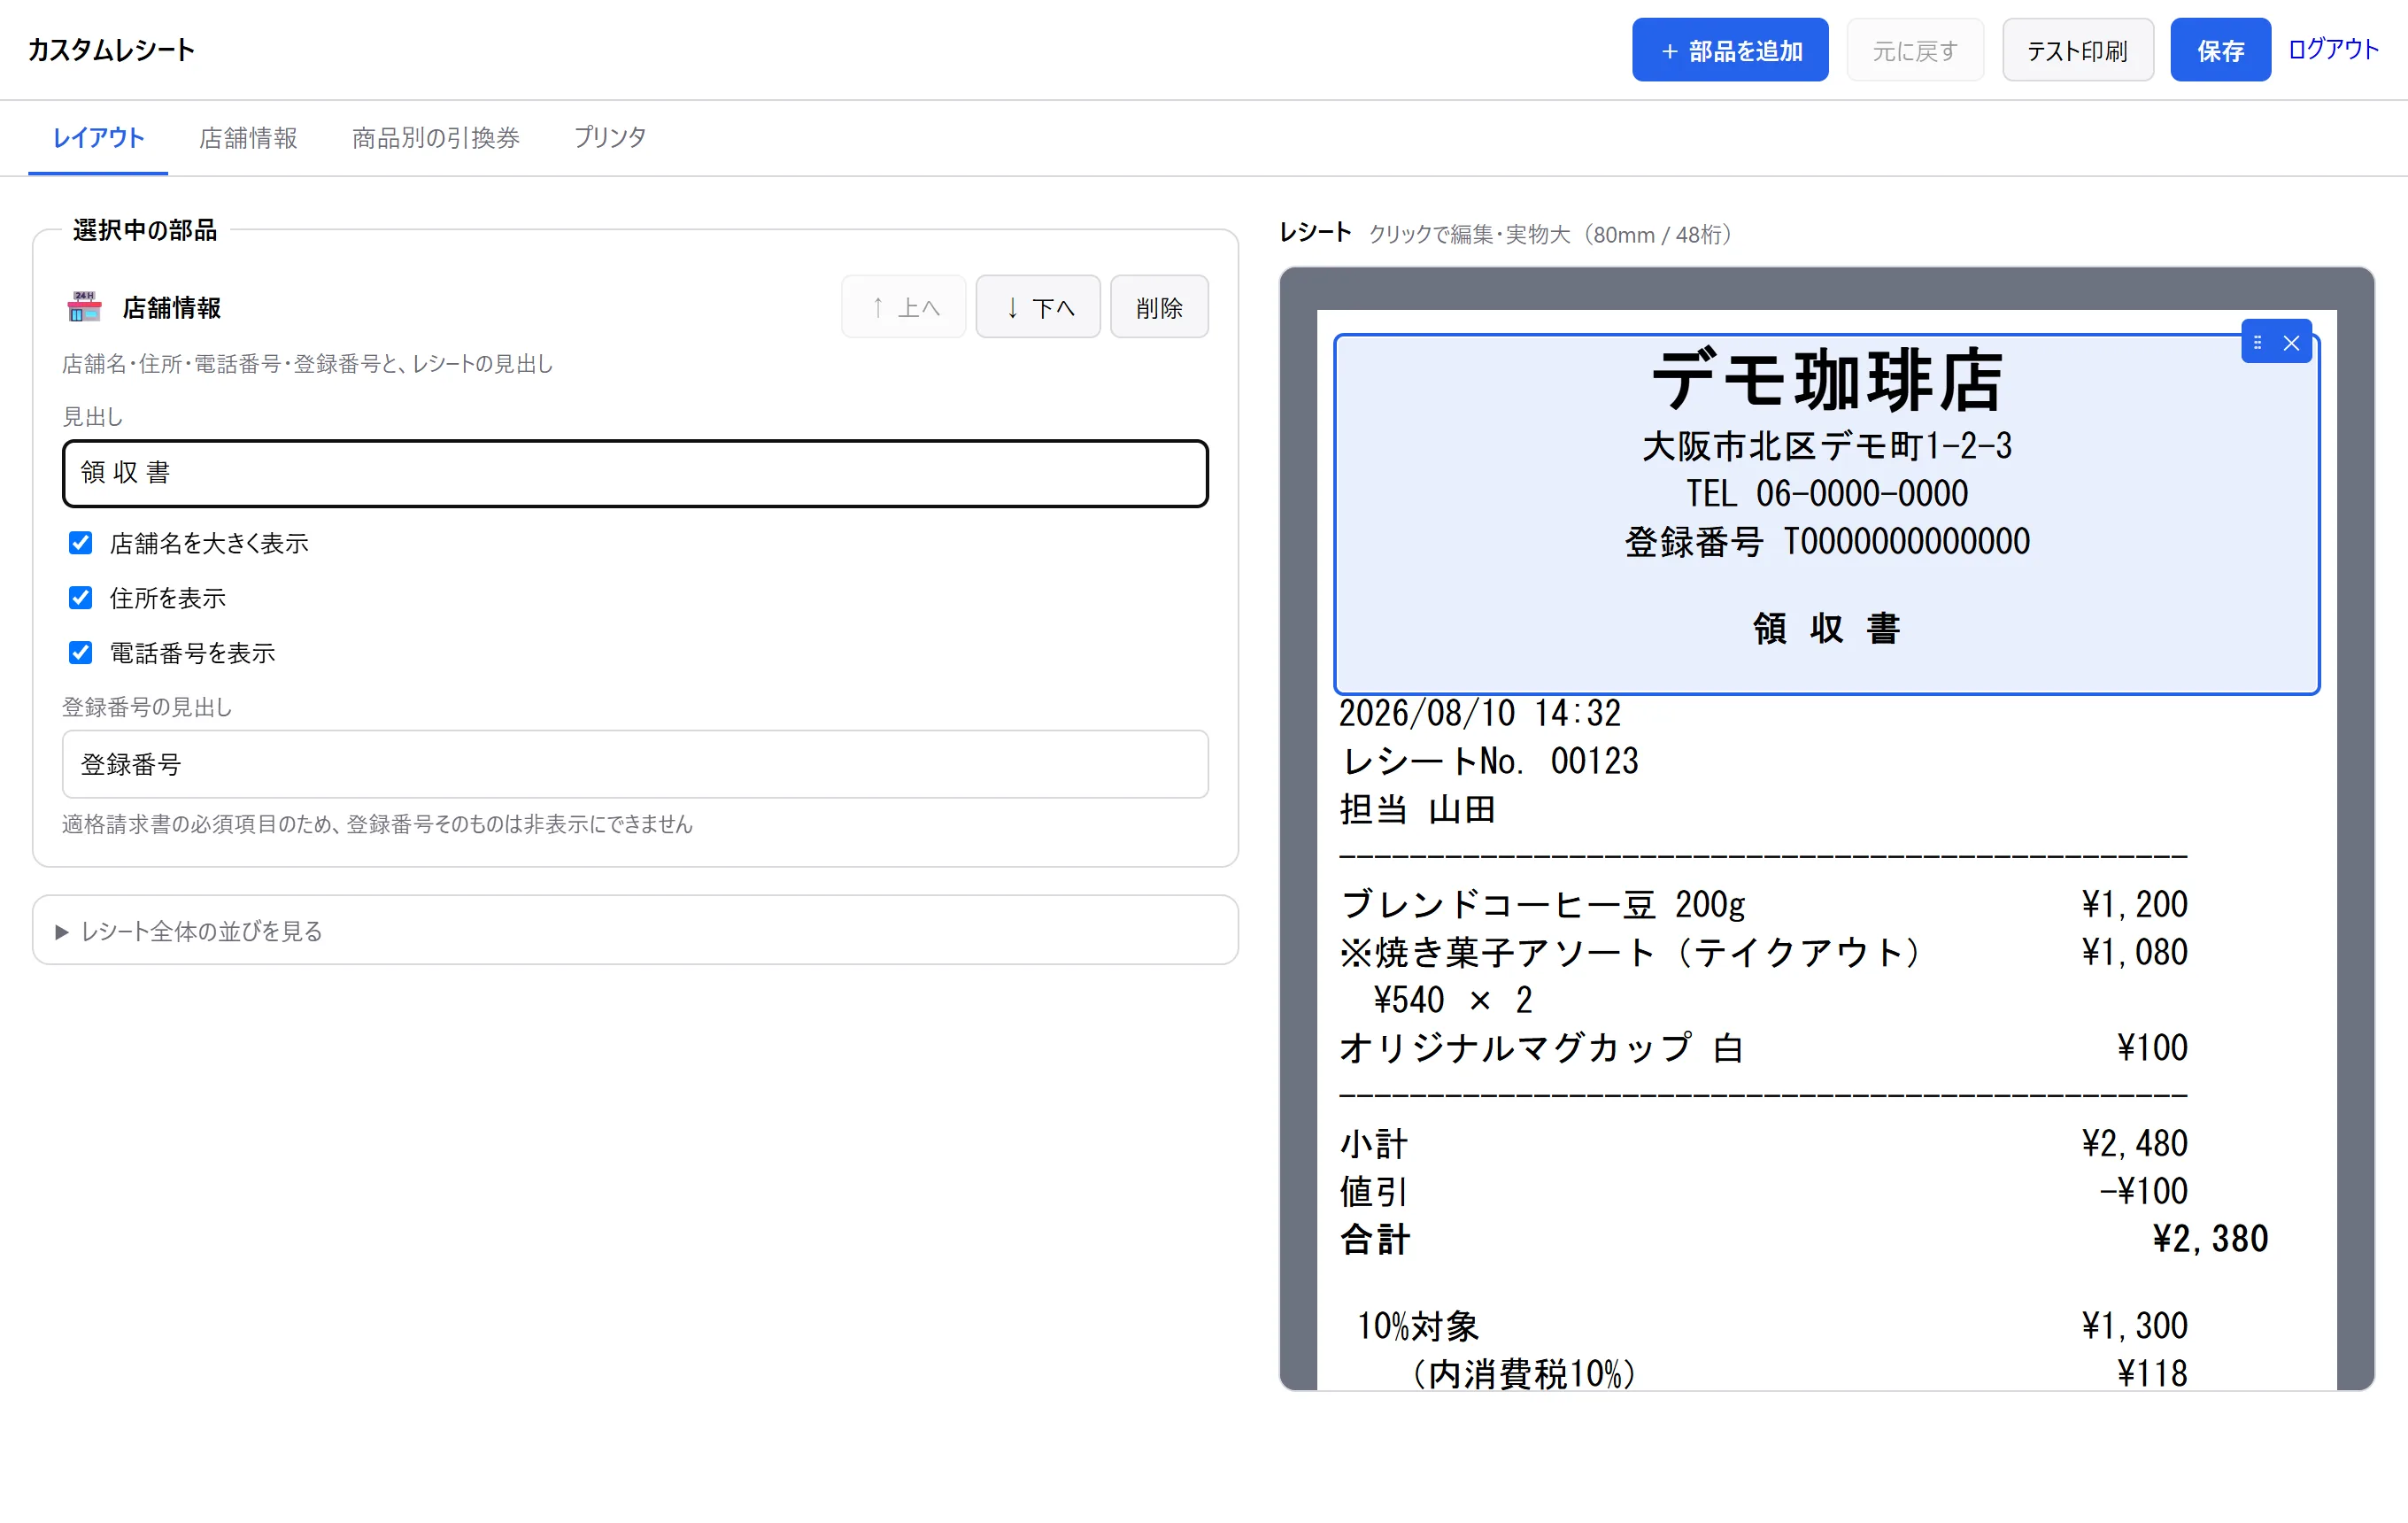Viewport: 2408px width, 1523px height.
Task: Move the part down with 下へ
Action: point(1038,307)
